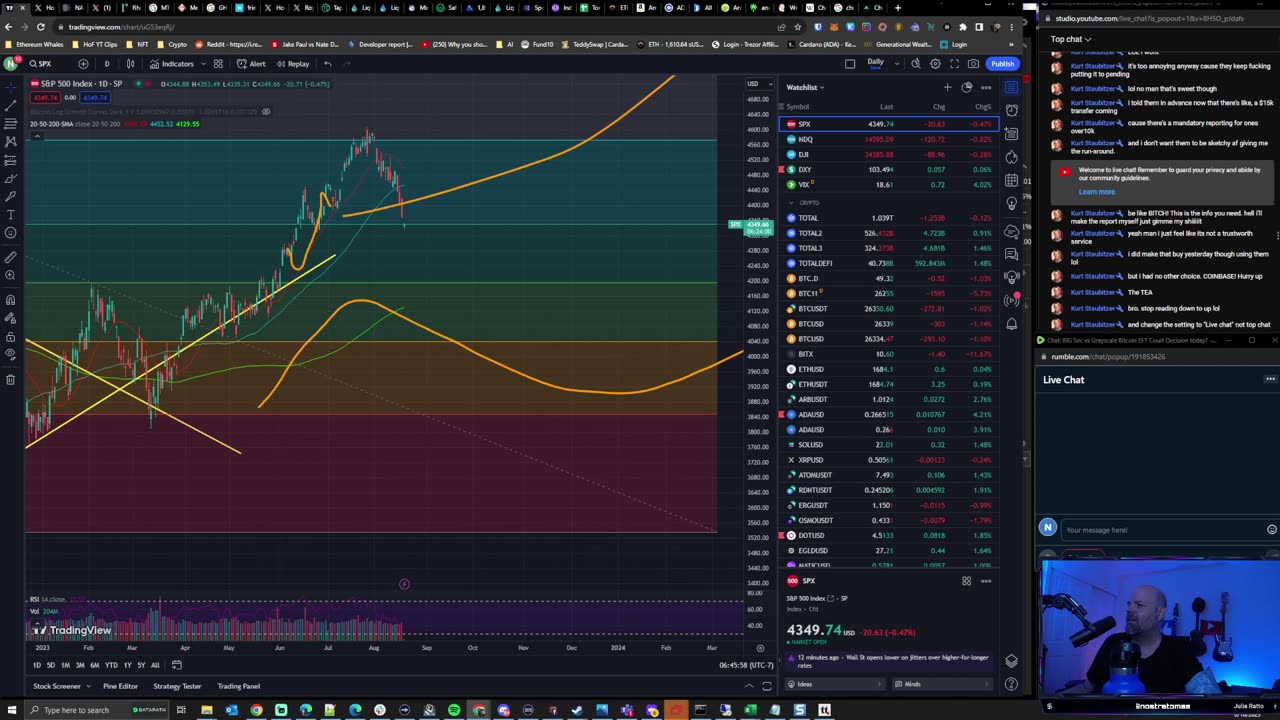1280x720 pixels.
Task: Open the Pine Editor tab
Action: [x=120, y=686]
